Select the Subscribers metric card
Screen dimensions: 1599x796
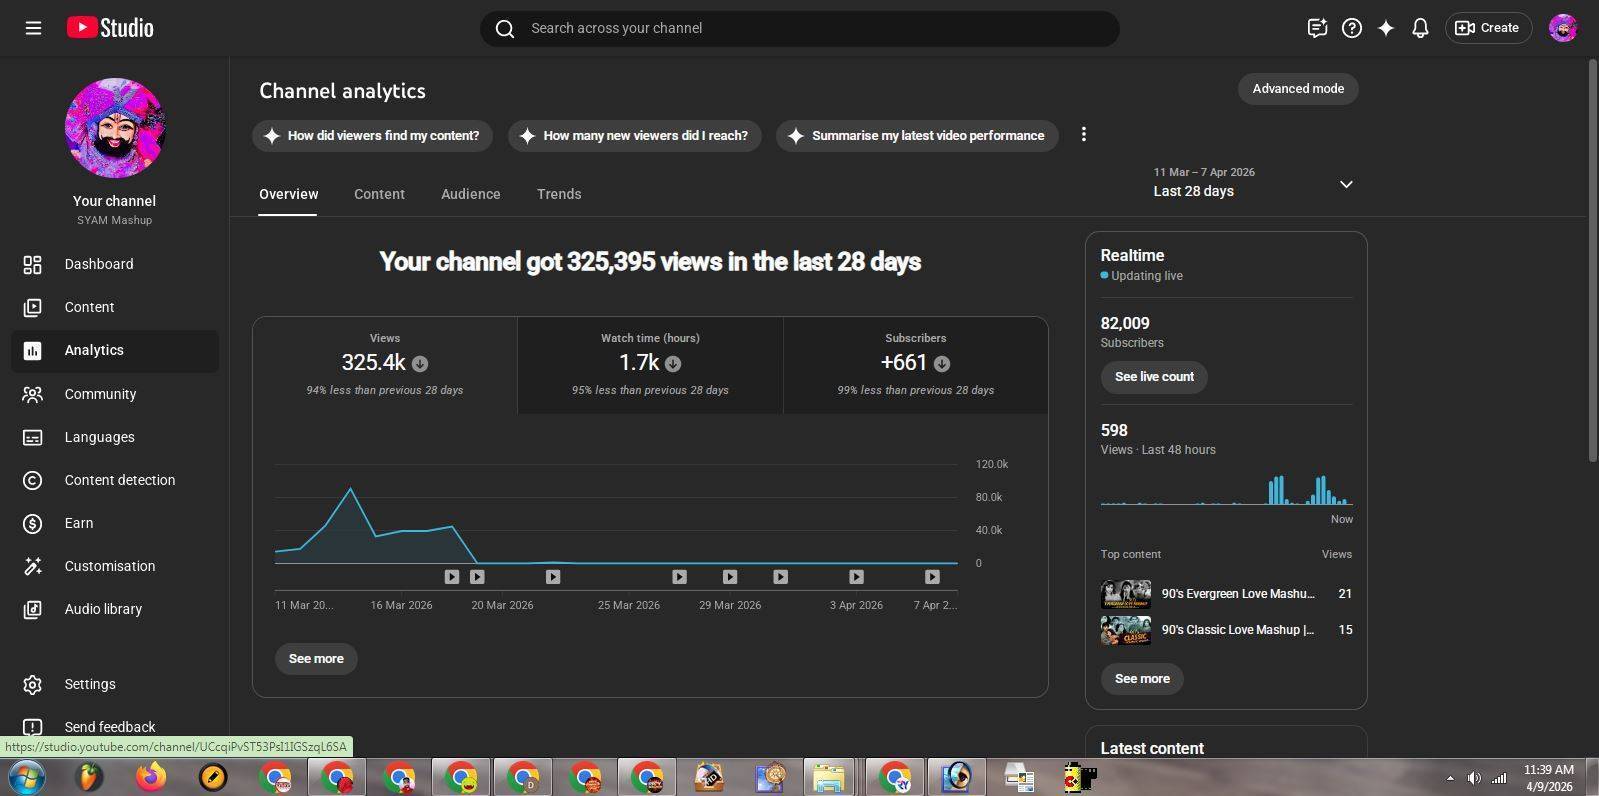(x=915, y=364)
